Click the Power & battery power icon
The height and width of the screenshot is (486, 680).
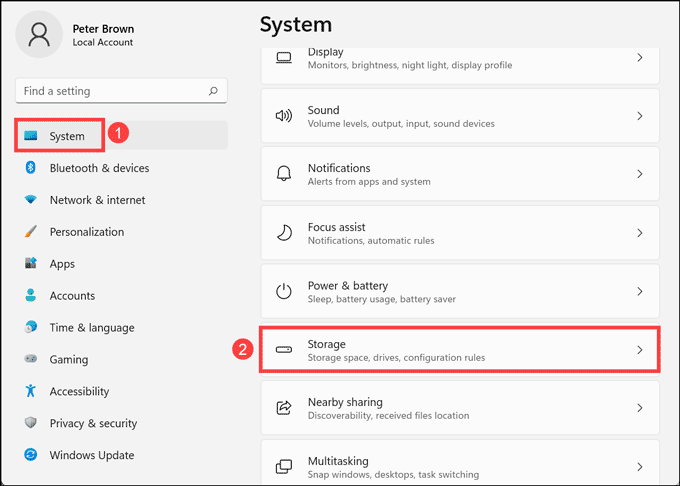click(x=284, y=291)
